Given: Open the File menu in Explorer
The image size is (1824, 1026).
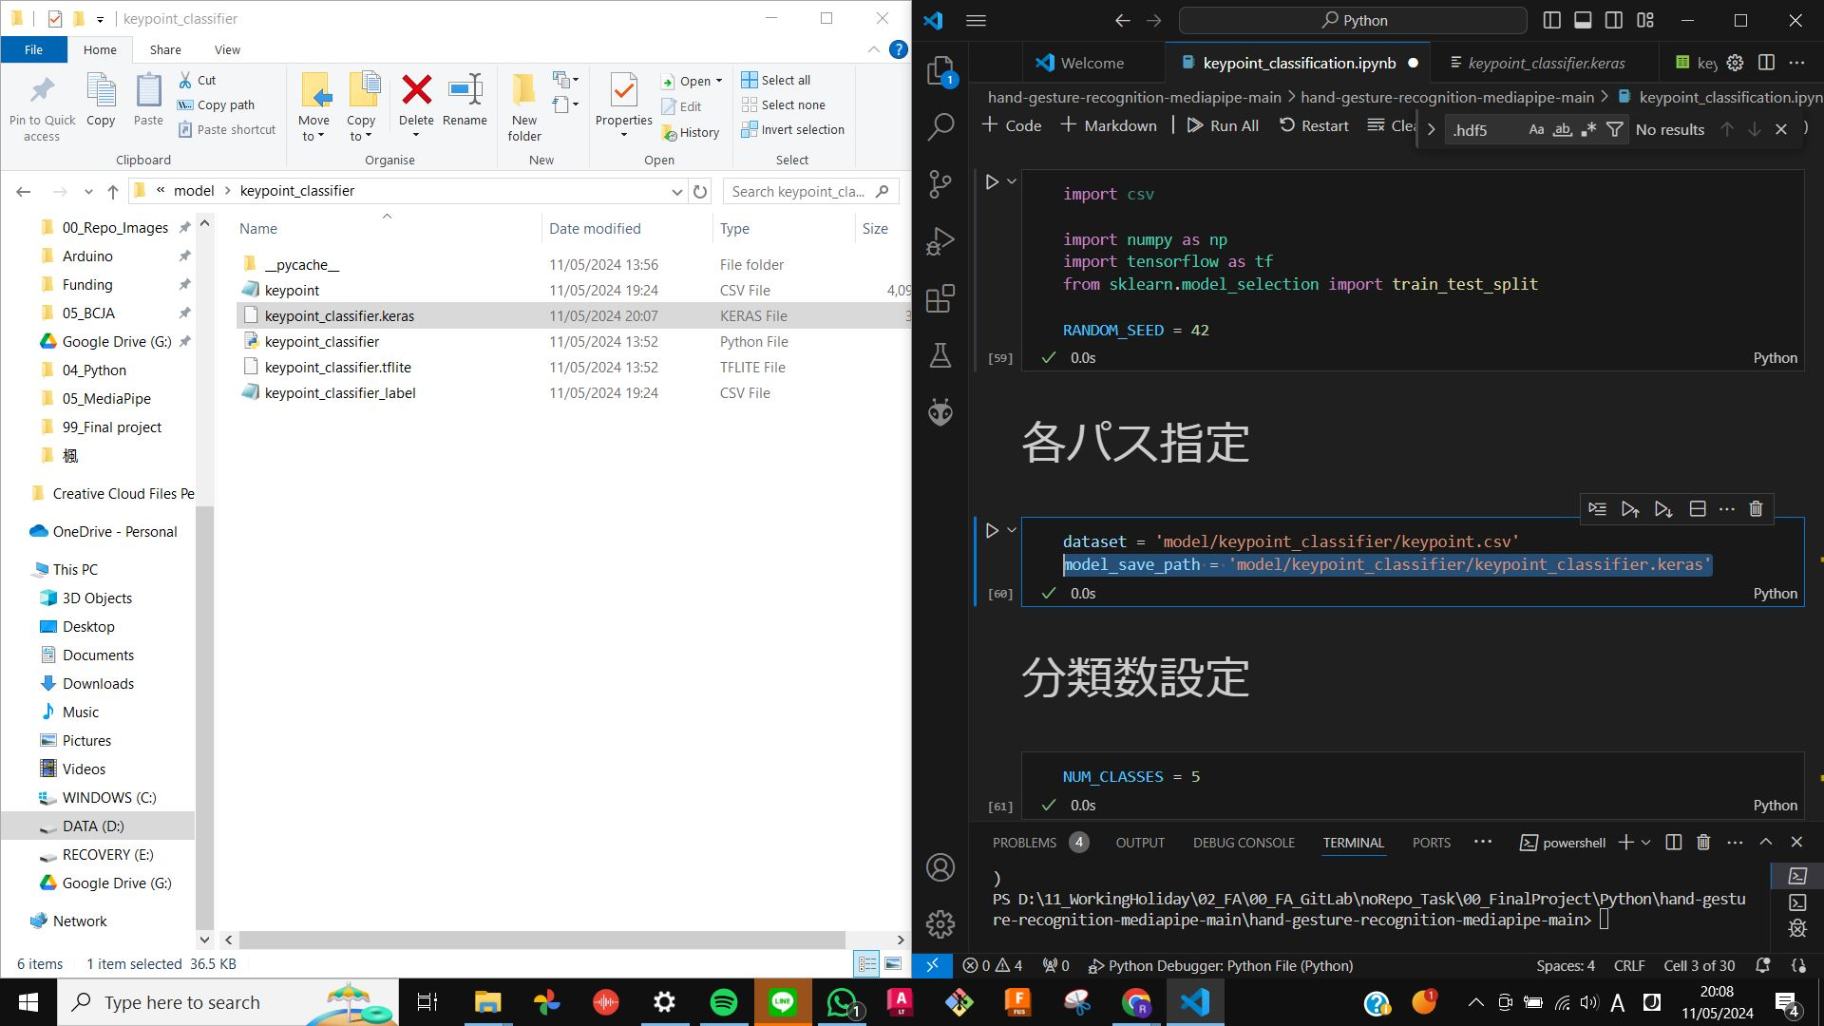Looking at the screenshot, I should (34, 49).
